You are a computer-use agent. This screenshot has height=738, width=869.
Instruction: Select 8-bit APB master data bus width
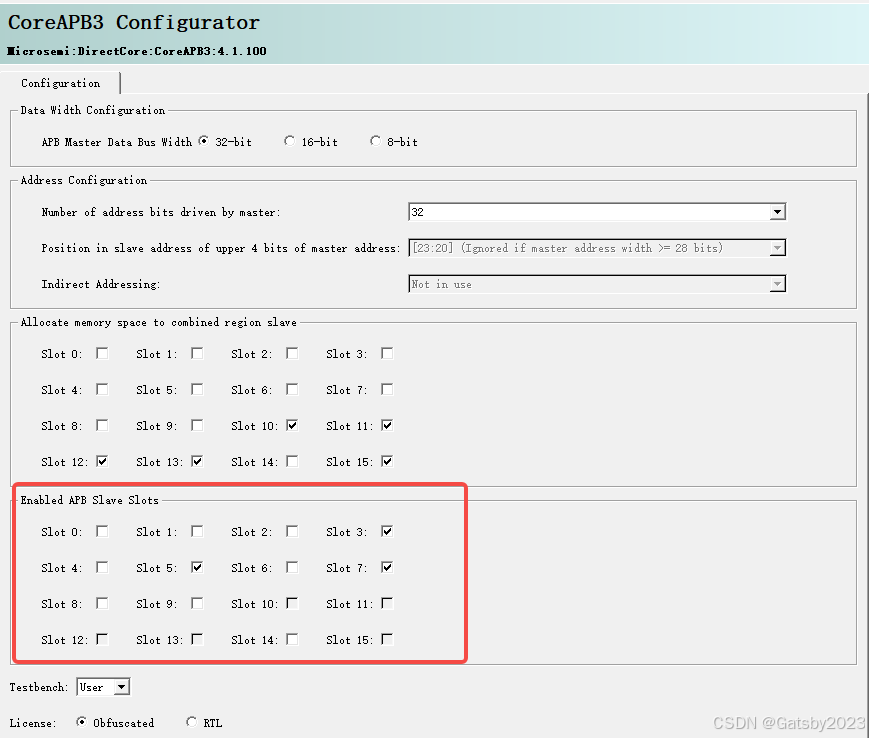[x=375, y=141]
